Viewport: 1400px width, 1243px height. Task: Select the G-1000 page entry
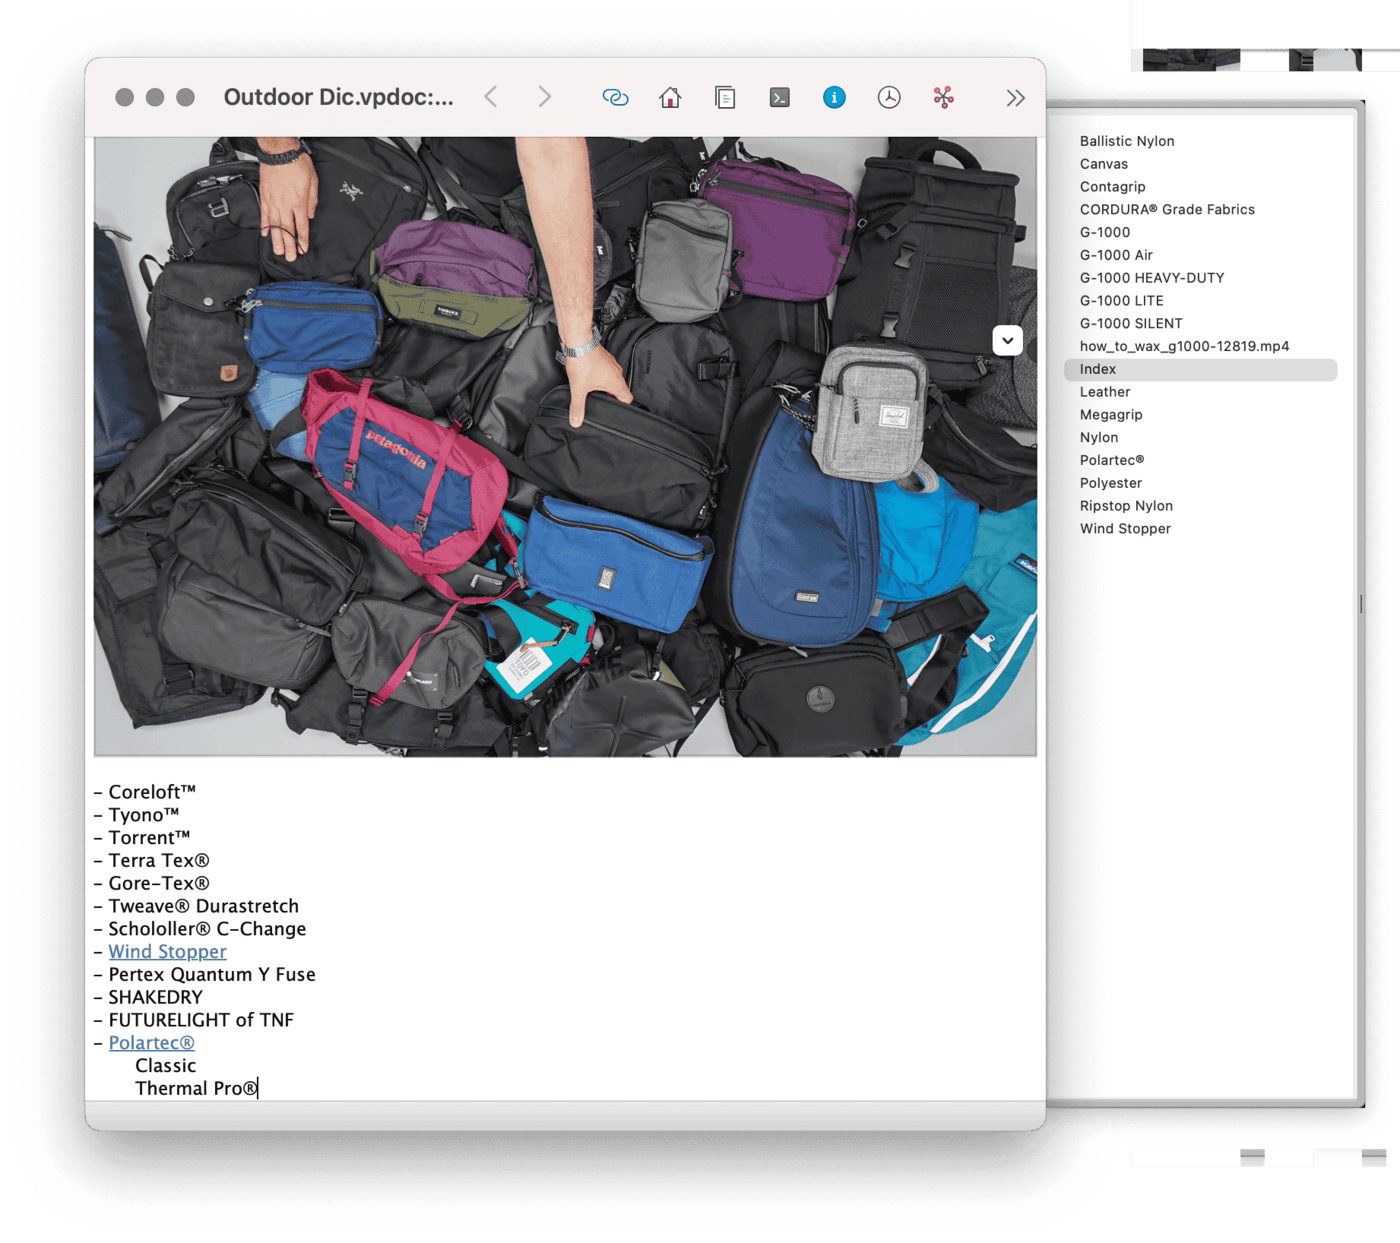(1105, 232)
